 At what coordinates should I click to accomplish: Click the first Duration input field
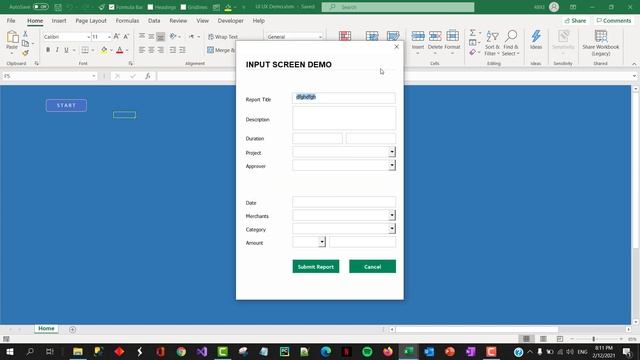(x=317, y=138)
